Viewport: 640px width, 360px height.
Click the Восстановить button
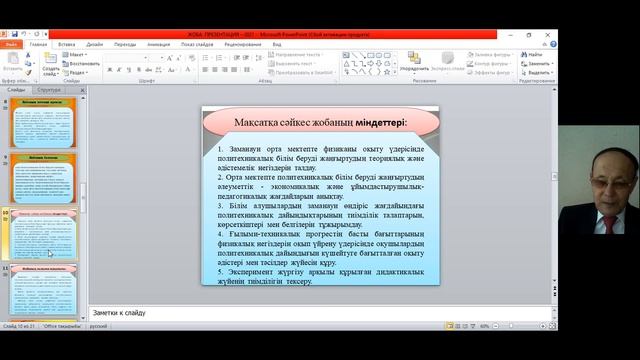81,64
